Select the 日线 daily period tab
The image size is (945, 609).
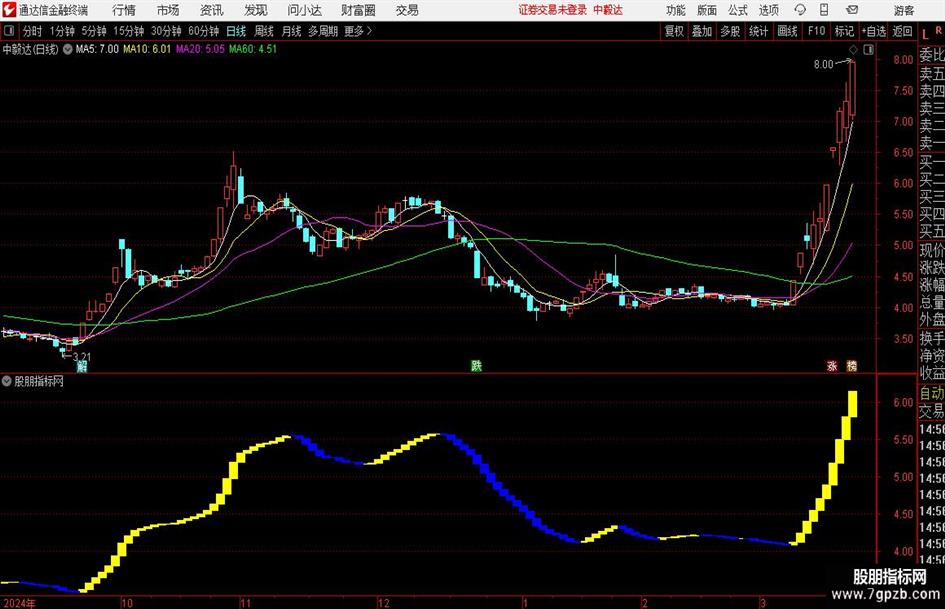tap(236, 31)
